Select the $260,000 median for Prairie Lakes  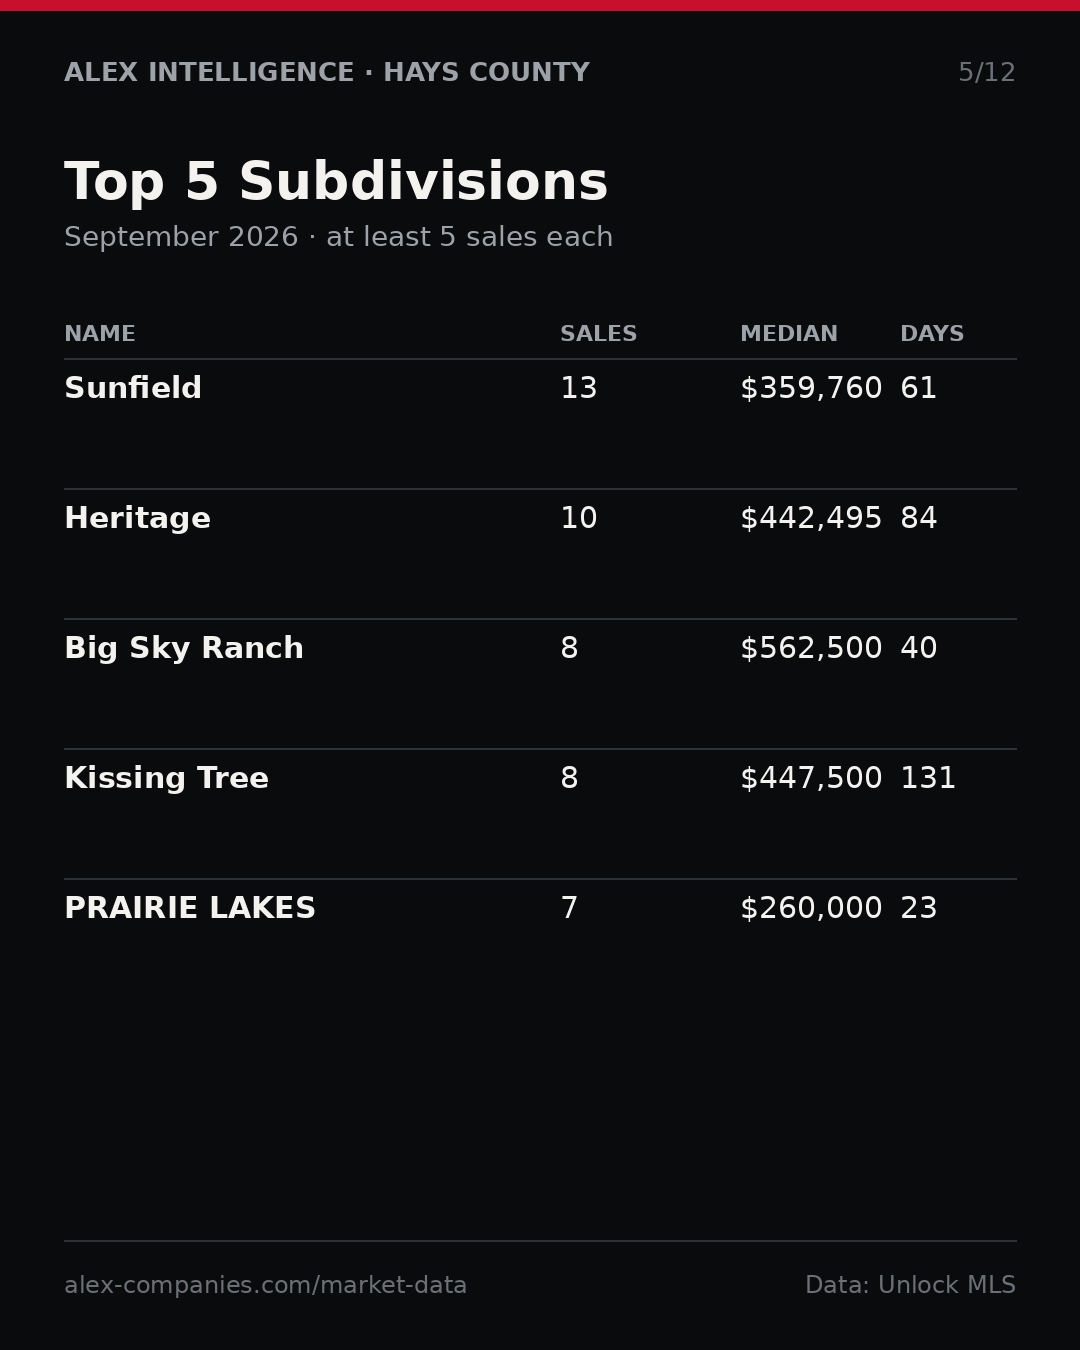[811, 909]
